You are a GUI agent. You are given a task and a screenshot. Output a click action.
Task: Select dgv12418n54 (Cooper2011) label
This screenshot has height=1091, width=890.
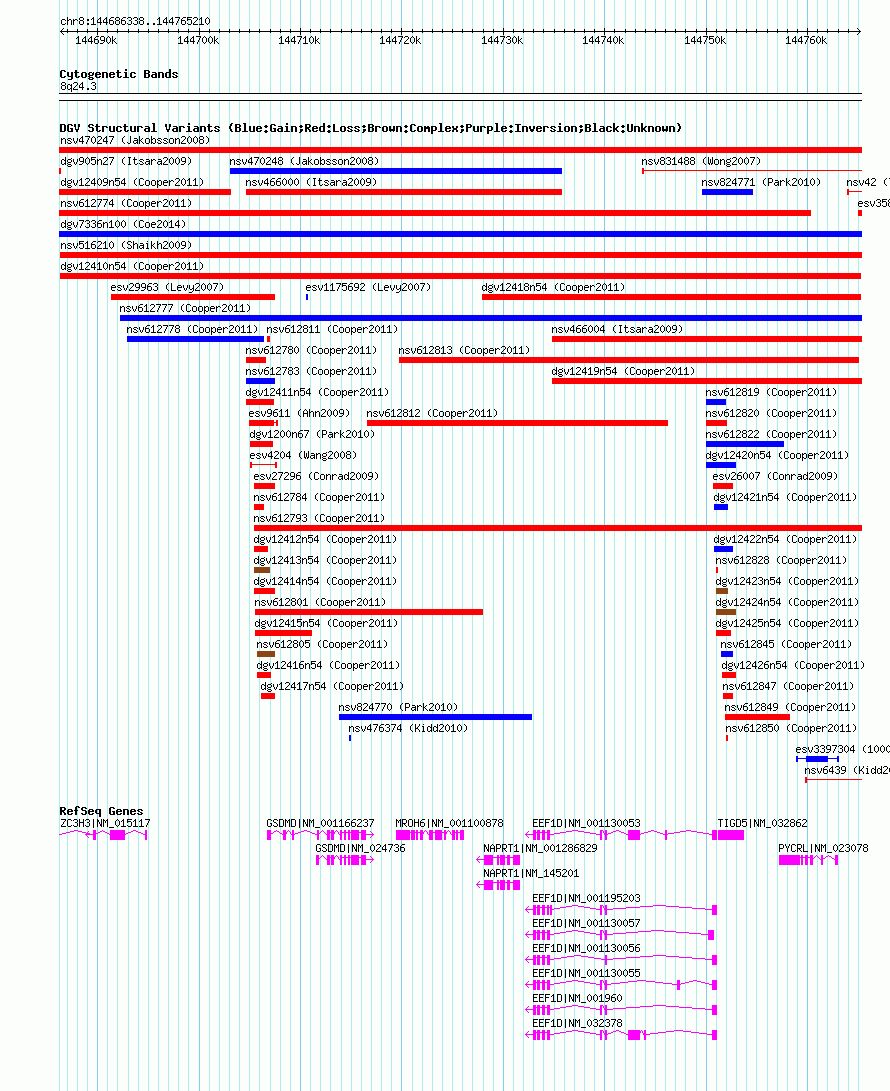pos(553,287)
